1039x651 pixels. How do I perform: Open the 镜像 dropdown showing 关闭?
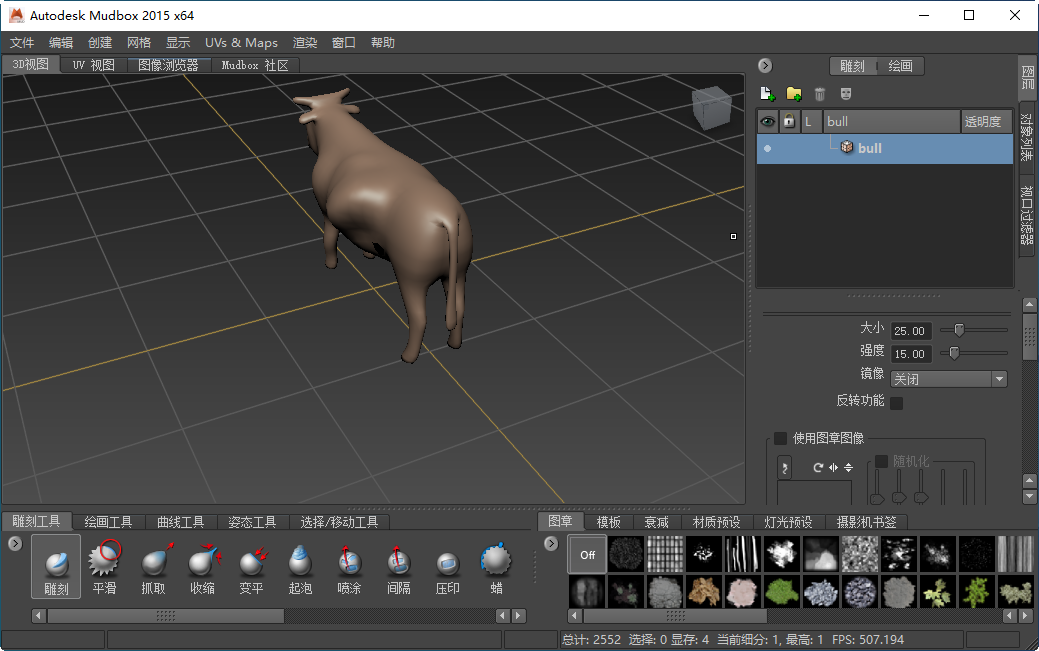[x=948, y=379]
